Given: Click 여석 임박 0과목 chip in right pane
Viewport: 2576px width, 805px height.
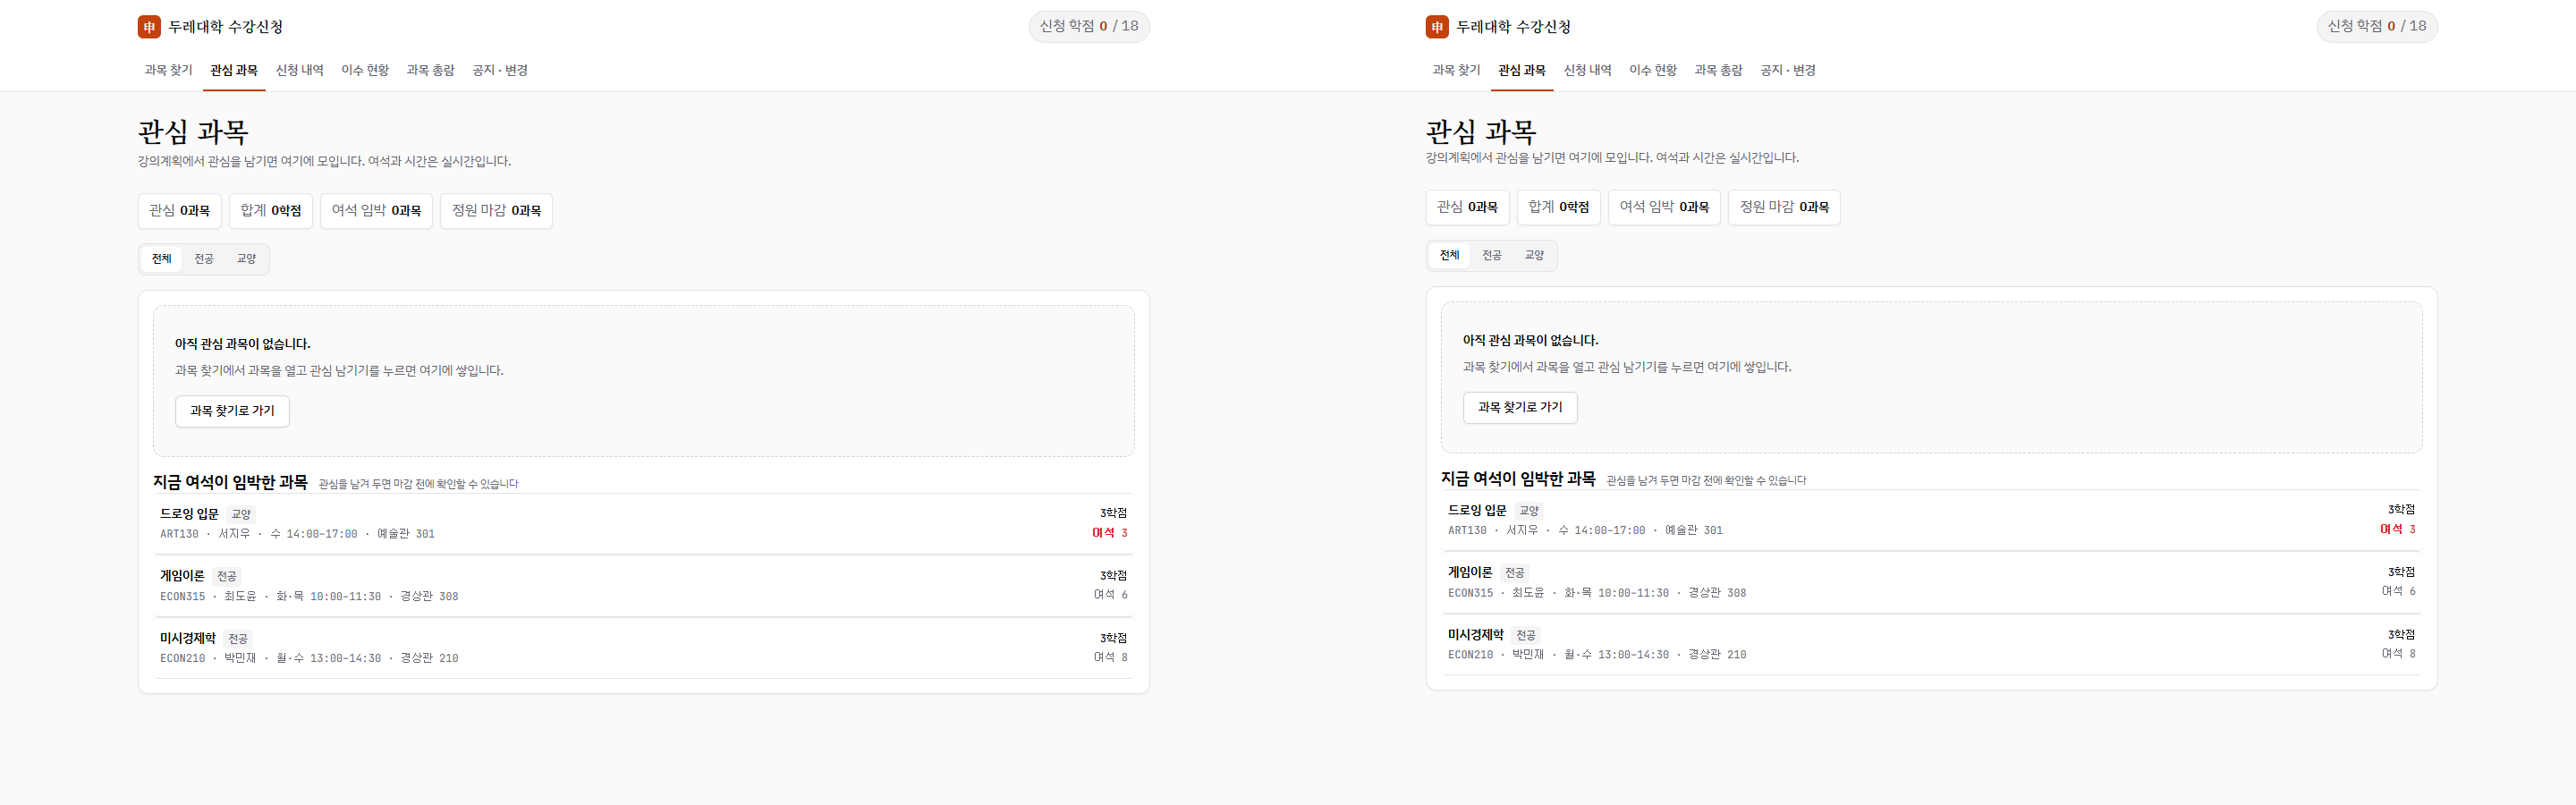Looking at the screenshot, I should (1664, 207).
